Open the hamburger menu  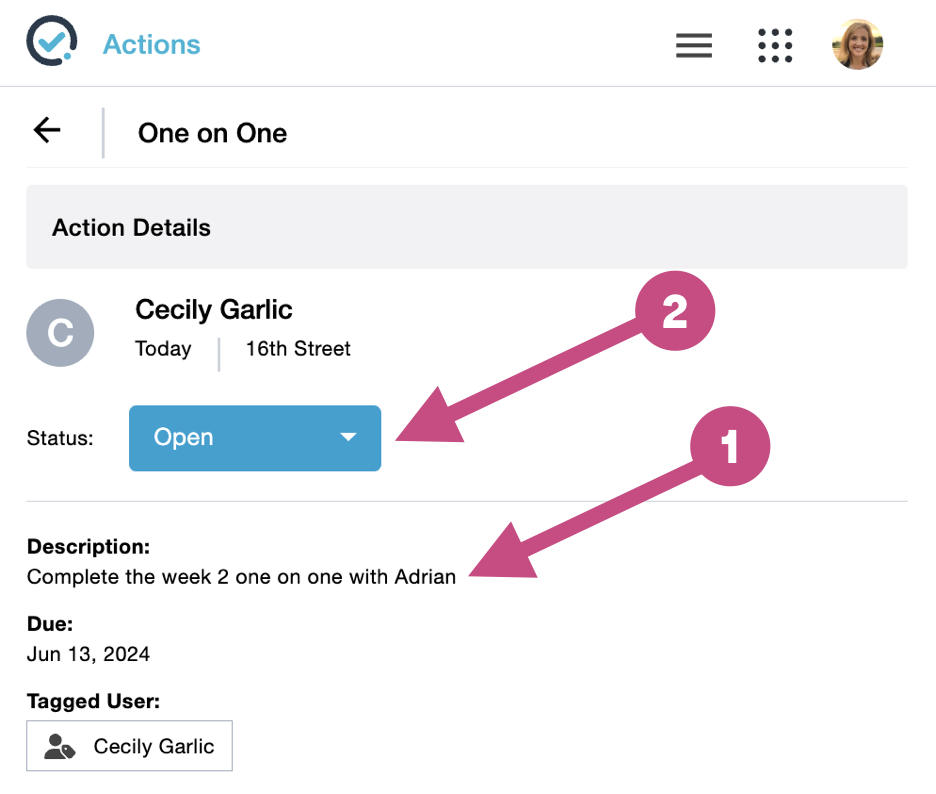(693, 45)
